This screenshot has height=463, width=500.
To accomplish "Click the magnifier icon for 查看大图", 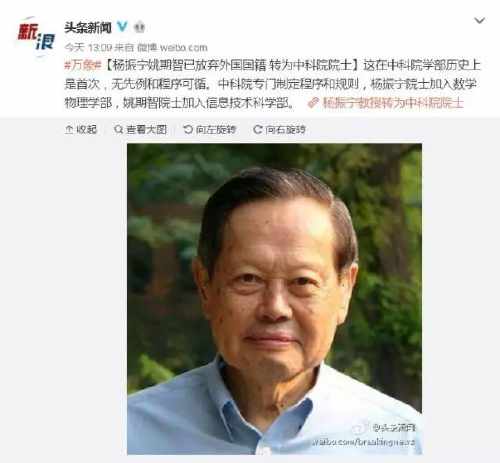I will [118, 129].
